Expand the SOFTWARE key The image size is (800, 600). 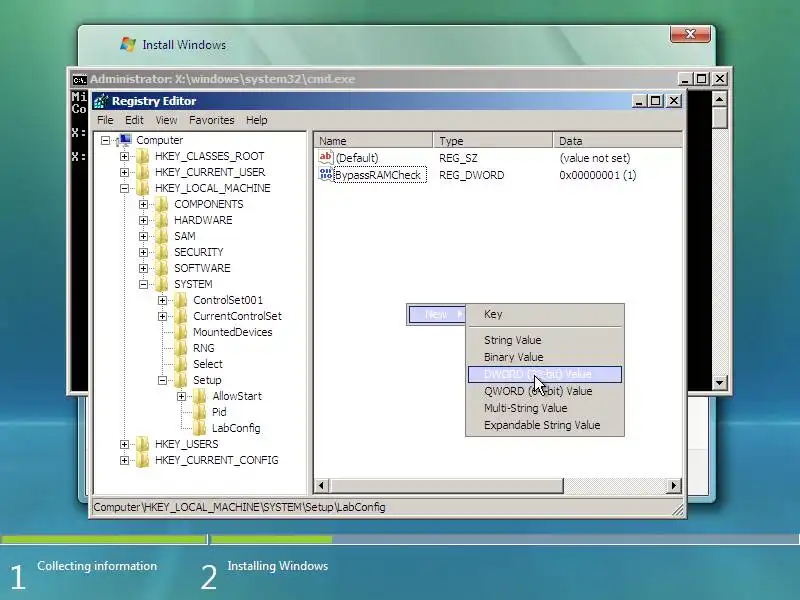pos(143,268)
